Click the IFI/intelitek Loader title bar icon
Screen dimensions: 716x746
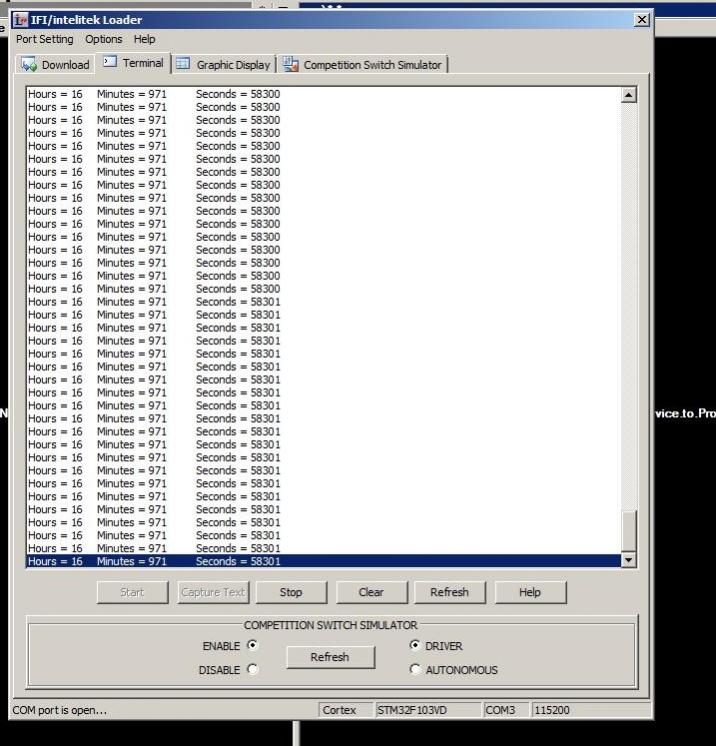[x=20, y=20]
